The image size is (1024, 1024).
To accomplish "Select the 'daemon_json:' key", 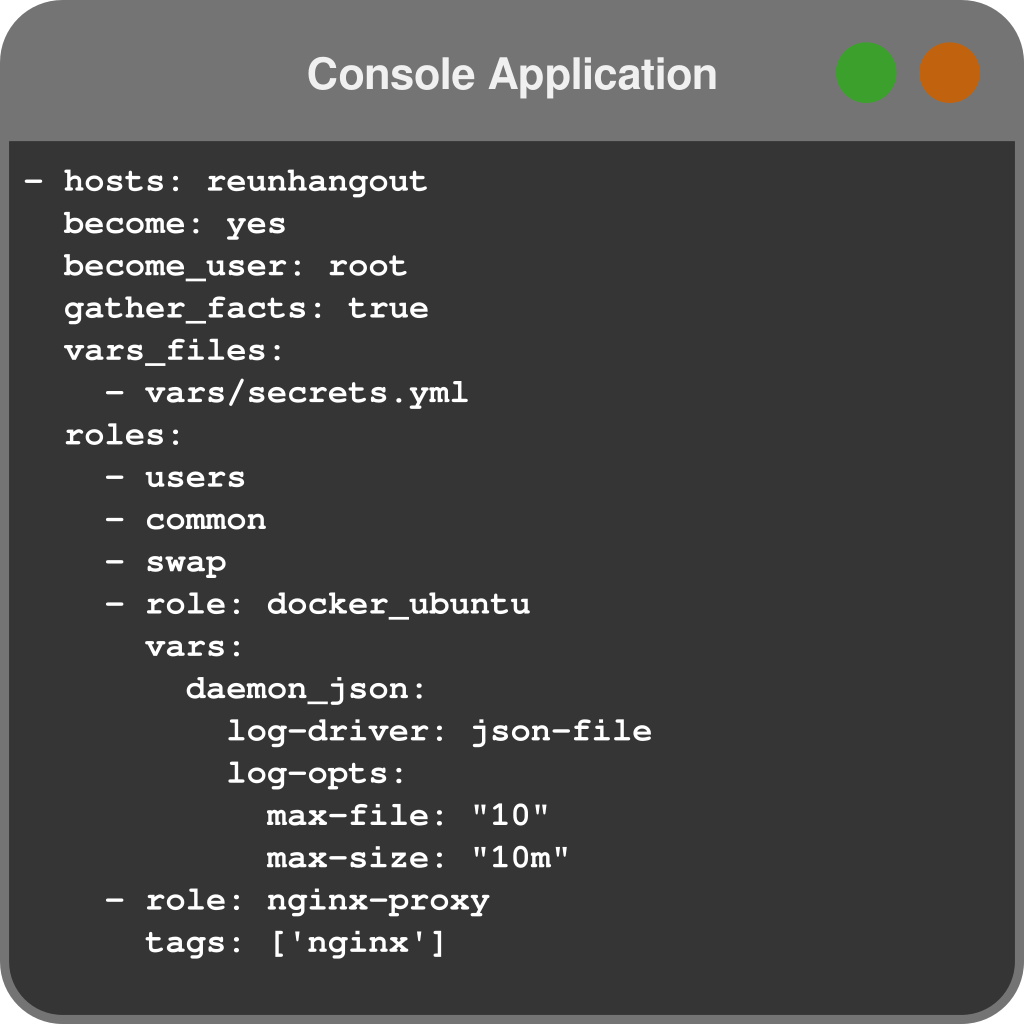I will (x=306, y=690).
